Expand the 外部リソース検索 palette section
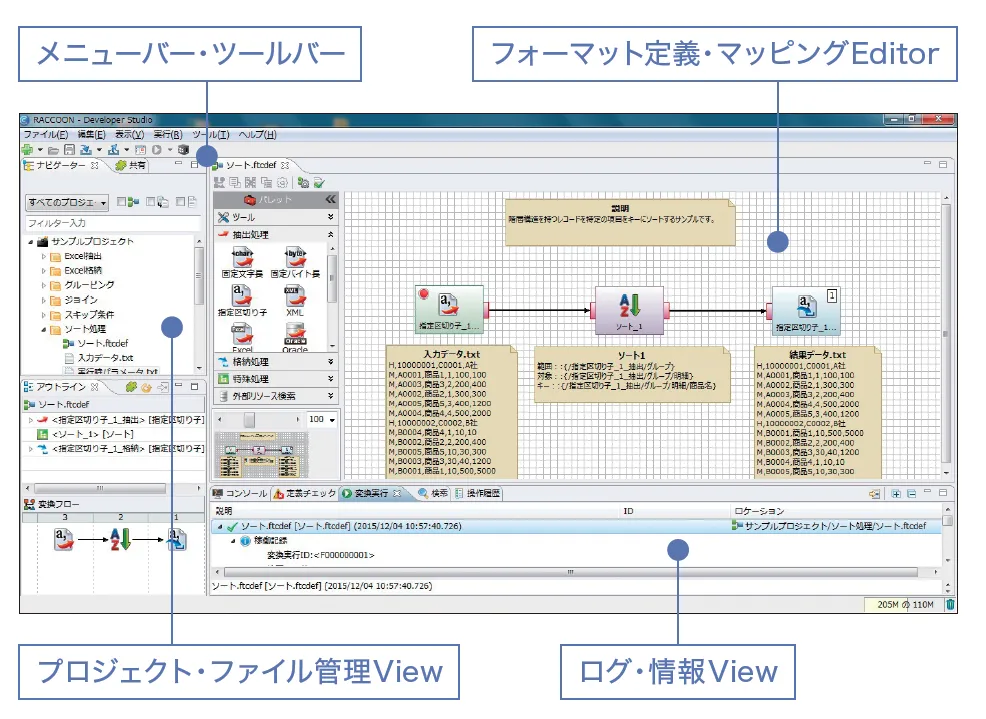 (276, 396)
